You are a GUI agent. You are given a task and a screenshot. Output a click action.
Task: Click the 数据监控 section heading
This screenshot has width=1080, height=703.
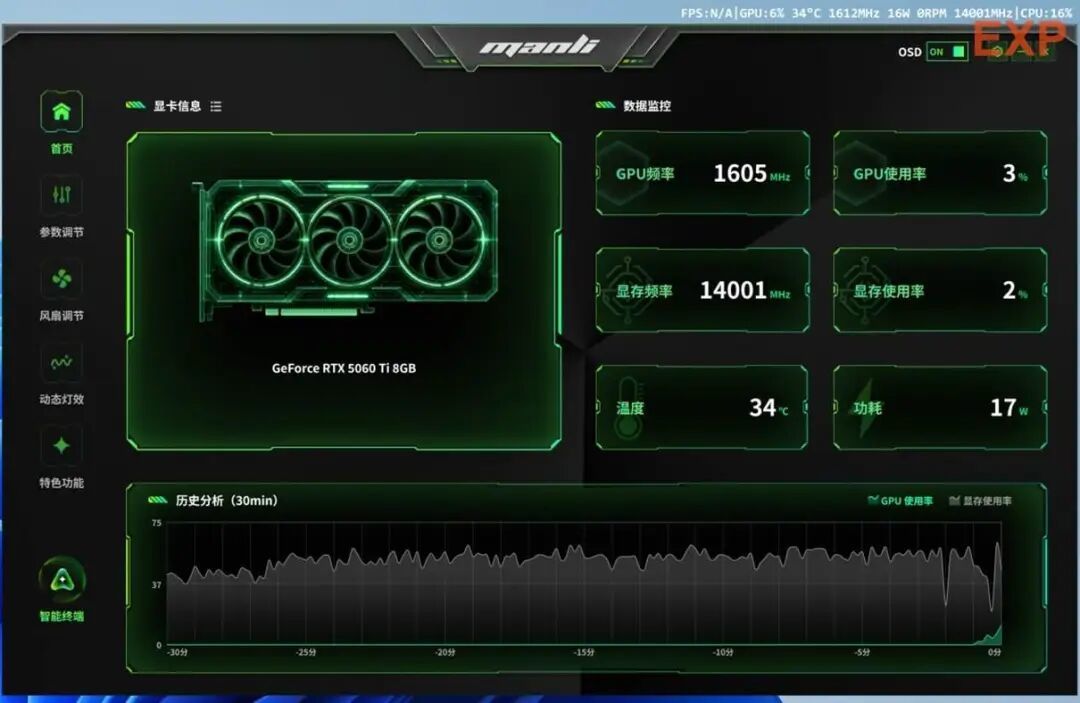click(647, 106)
